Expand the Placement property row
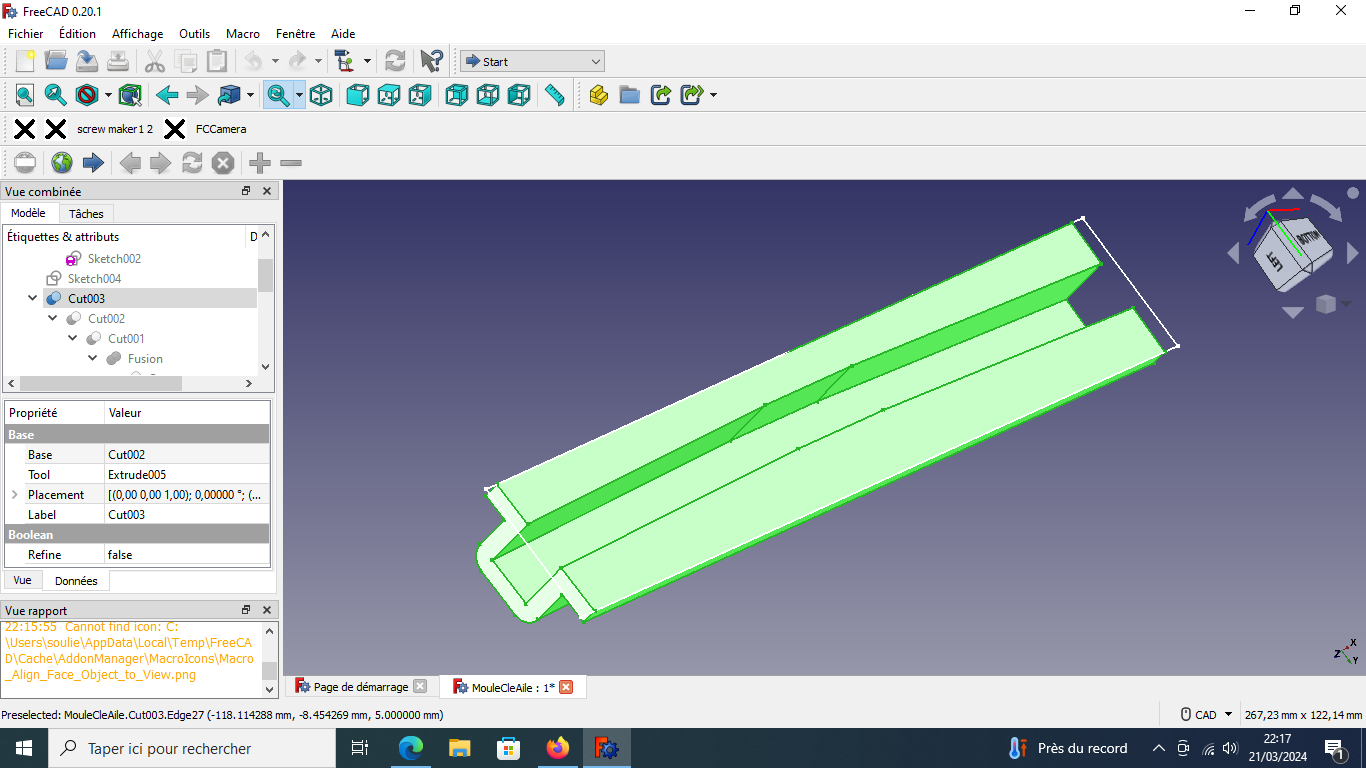1366x768 pixels. pos(14,494)
